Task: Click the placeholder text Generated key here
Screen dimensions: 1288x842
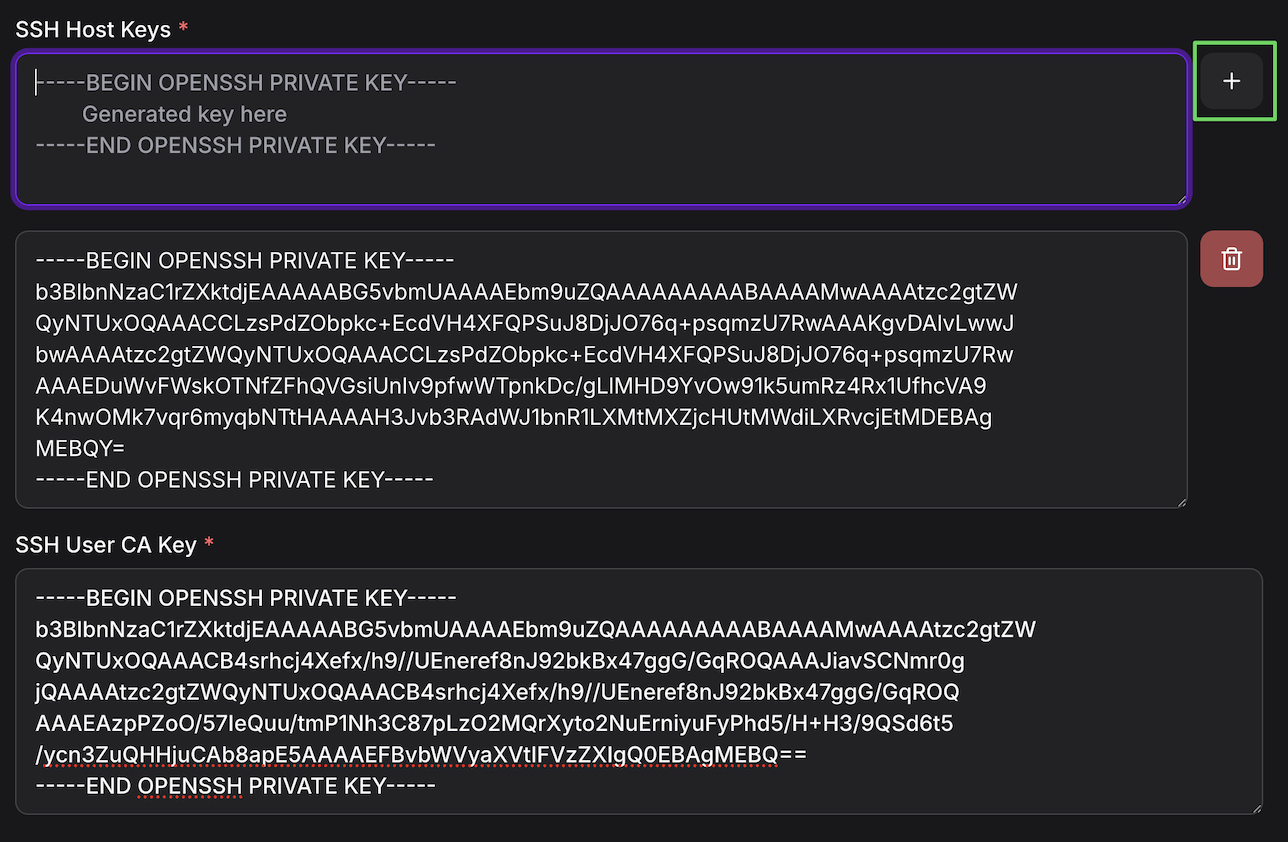Action: (183, 113)
